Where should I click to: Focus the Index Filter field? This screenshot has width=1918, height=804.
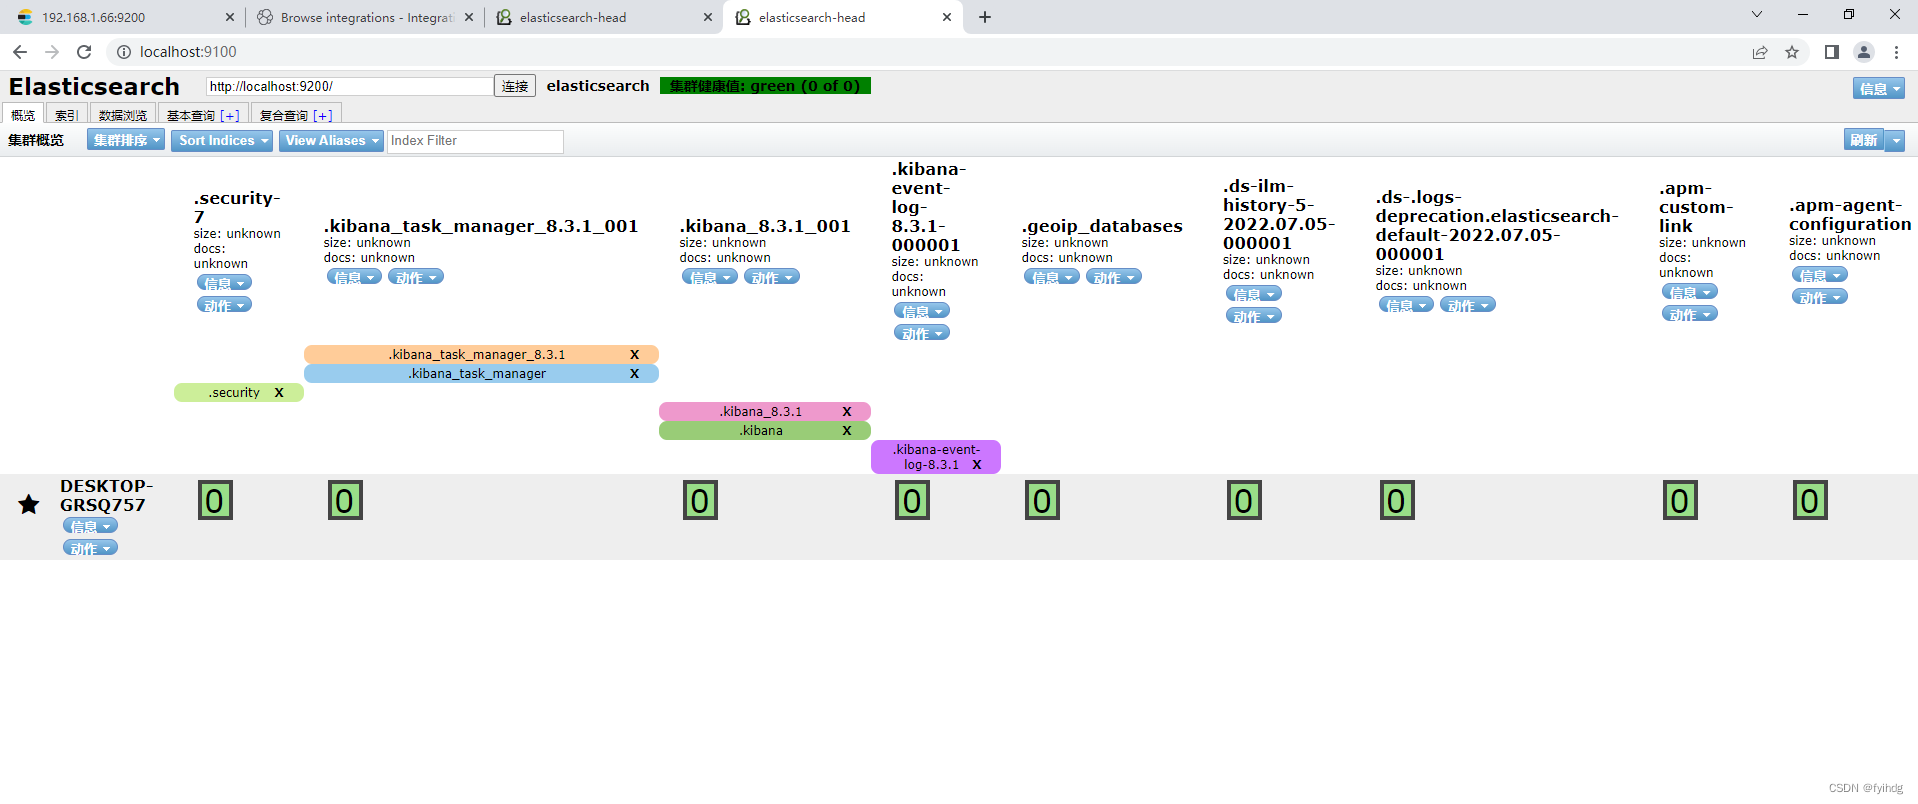click(475, 141)
